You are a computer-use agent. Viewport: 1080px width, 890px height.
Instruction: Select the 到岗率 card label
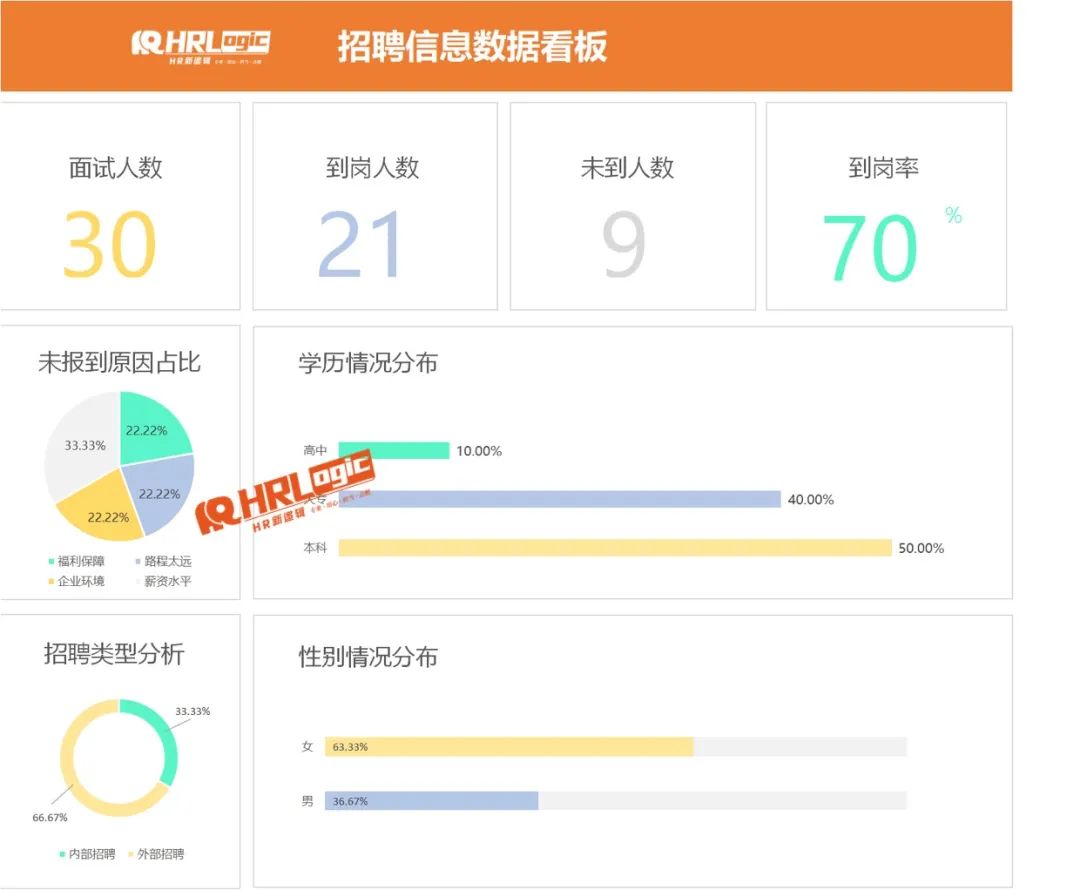[884, 167]
